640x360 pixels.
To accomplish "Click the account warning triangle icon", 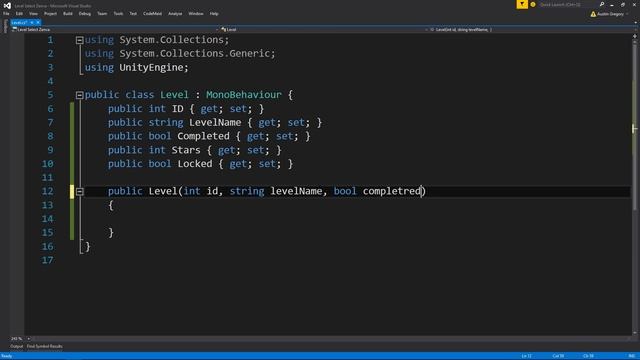I will coord(593,14).
